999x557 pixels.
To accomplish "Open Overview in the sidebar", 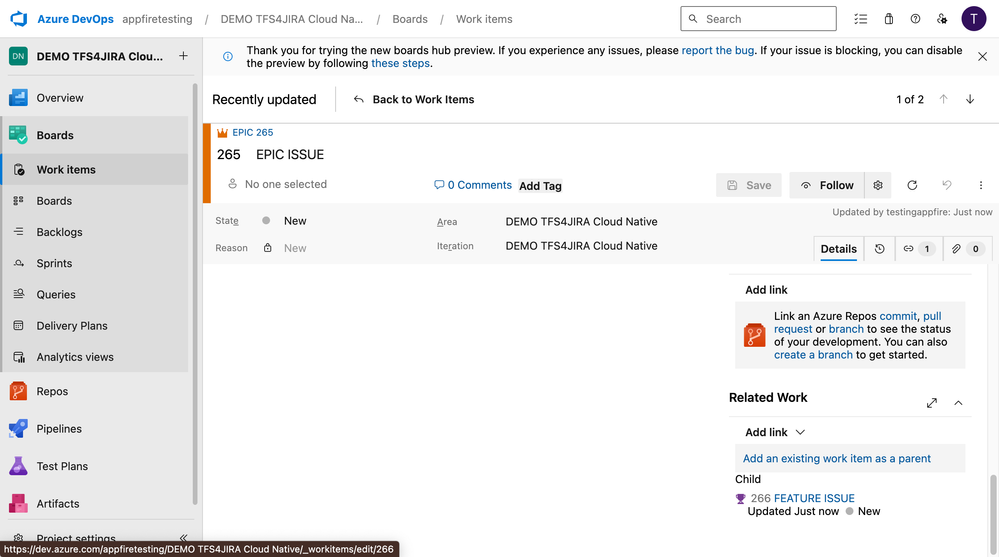I will pos(96,98).
